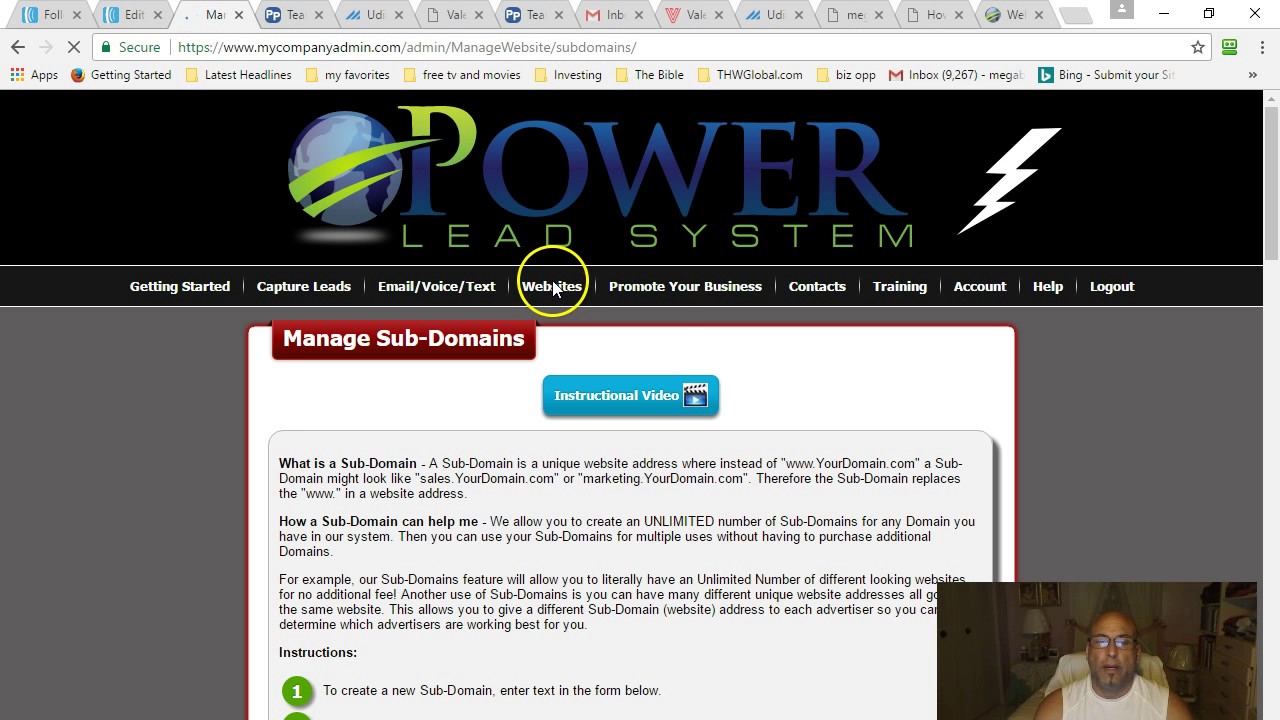Open the Getting Started menu
The width and height of the screenshot is (1280, 720).
[x=180, y=286]
